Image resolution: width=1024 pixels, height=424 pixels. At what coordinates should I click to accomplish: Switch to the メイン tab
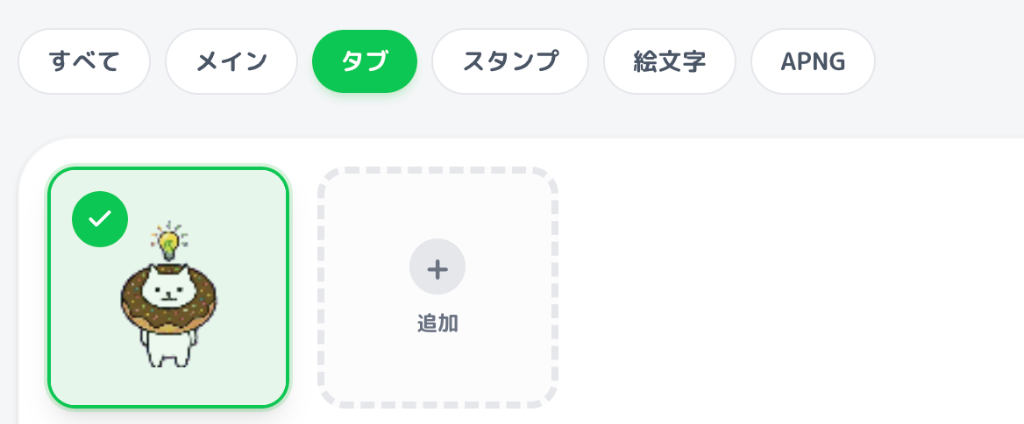click(x=231, y=61)
